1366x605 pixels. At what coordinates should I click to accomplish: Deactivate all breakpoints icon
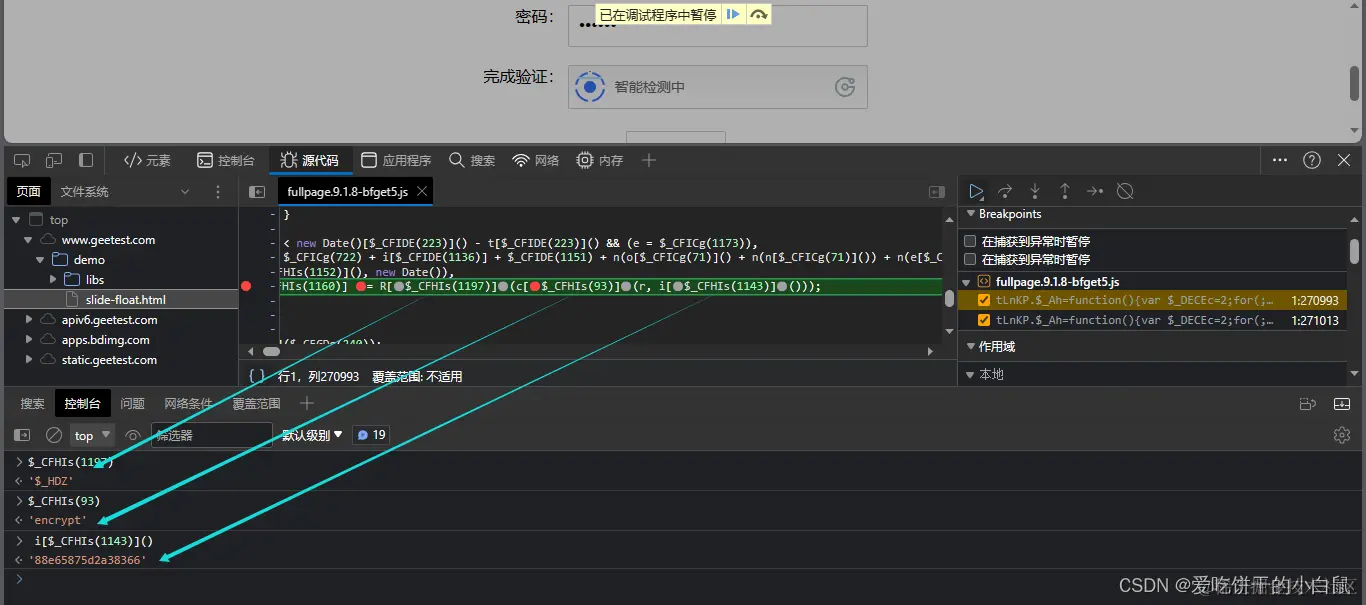pyautogui.click(x=1125, y=191)
